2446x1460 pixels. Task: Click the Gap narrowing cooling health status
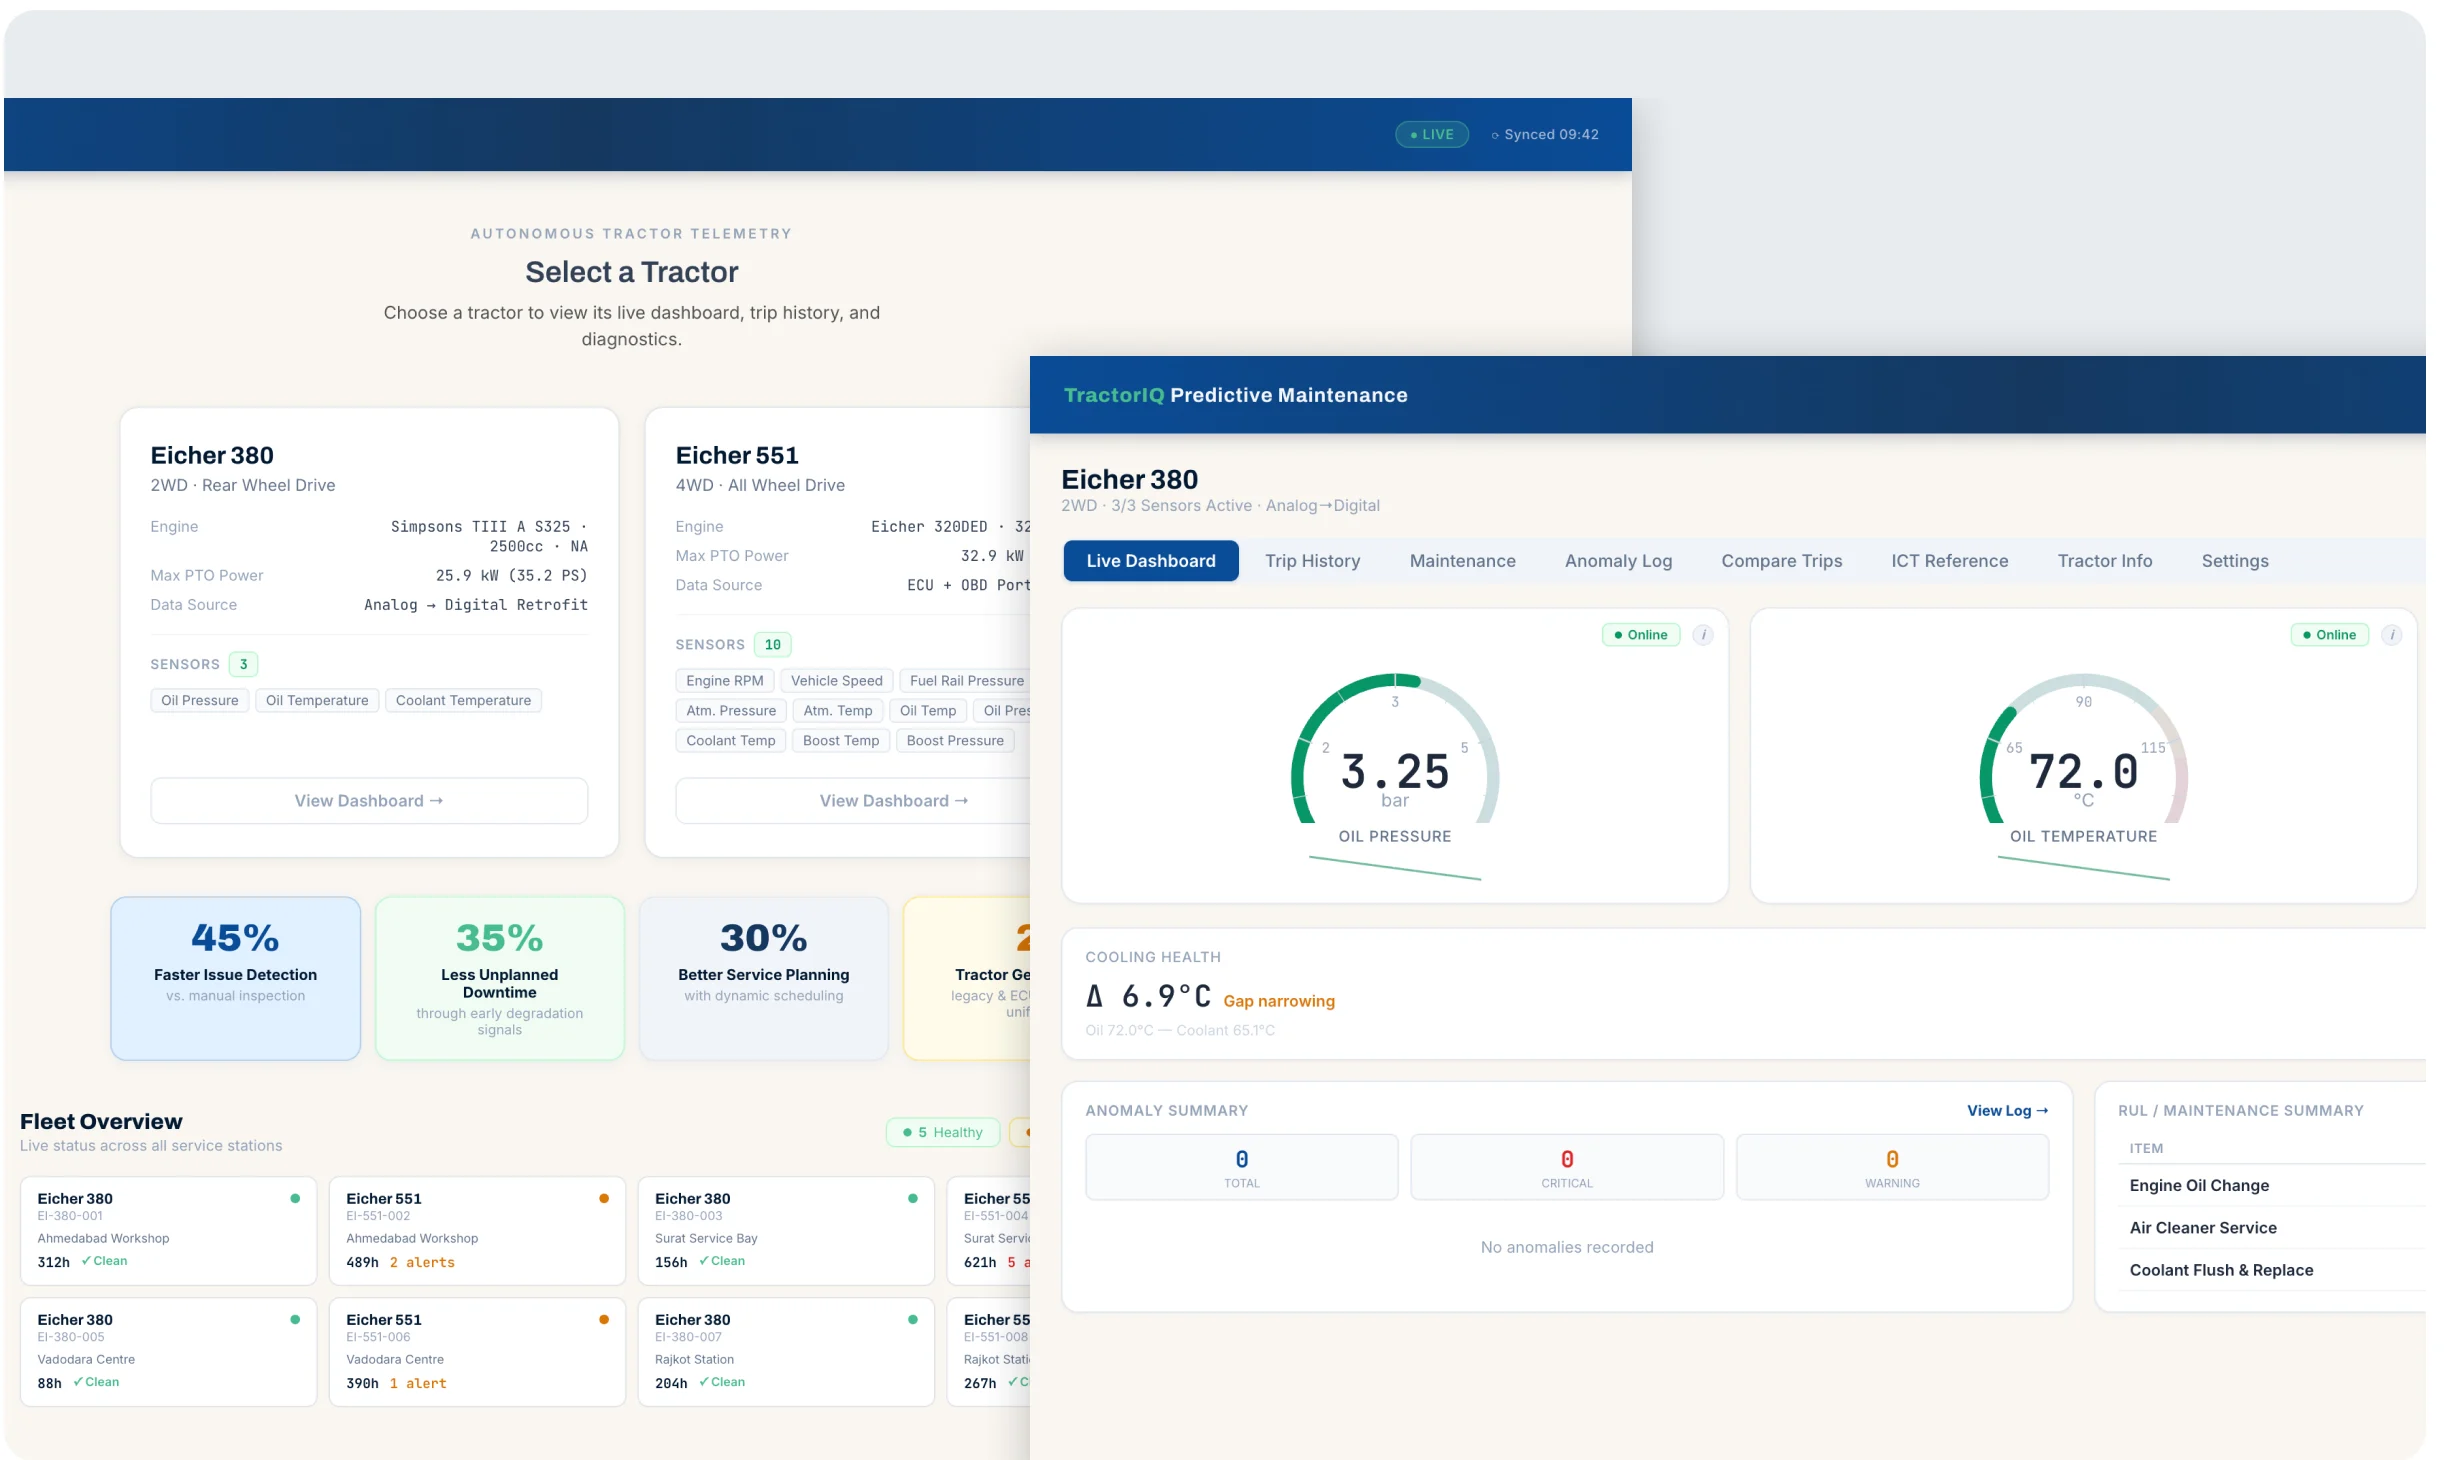click(x=1279, y=1001)
